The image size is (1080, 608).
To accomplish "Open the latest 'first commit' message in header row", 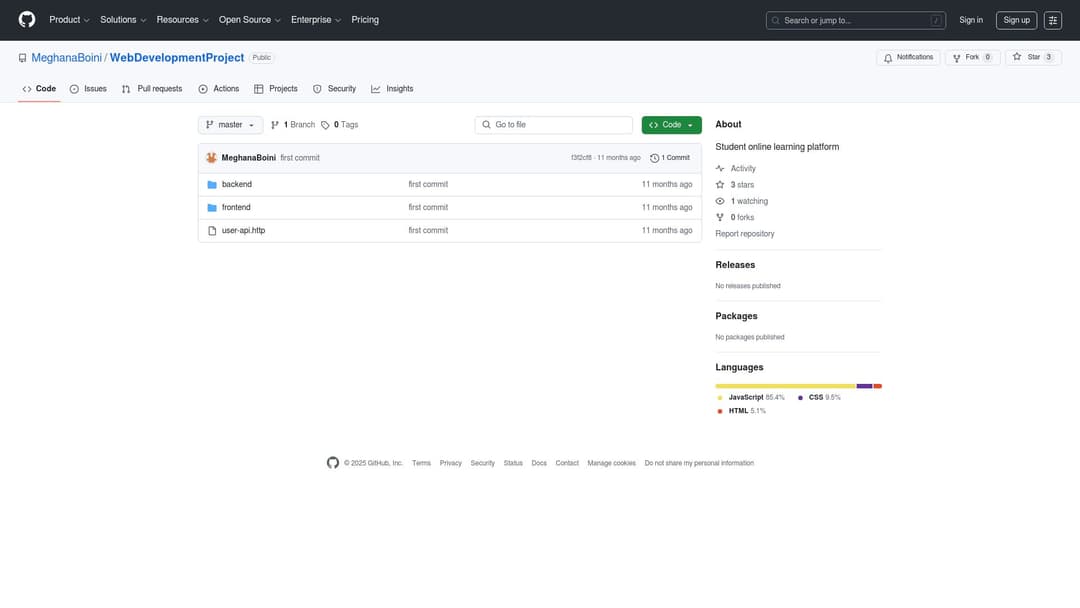I will pyautogui.click(x=300, y=158).
